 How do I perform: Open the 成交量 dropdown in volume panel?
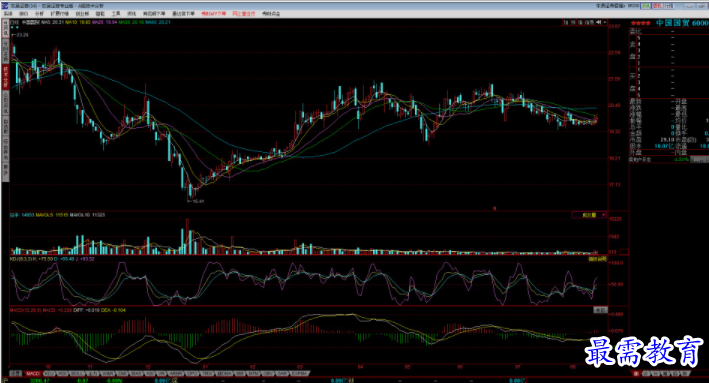589,215
